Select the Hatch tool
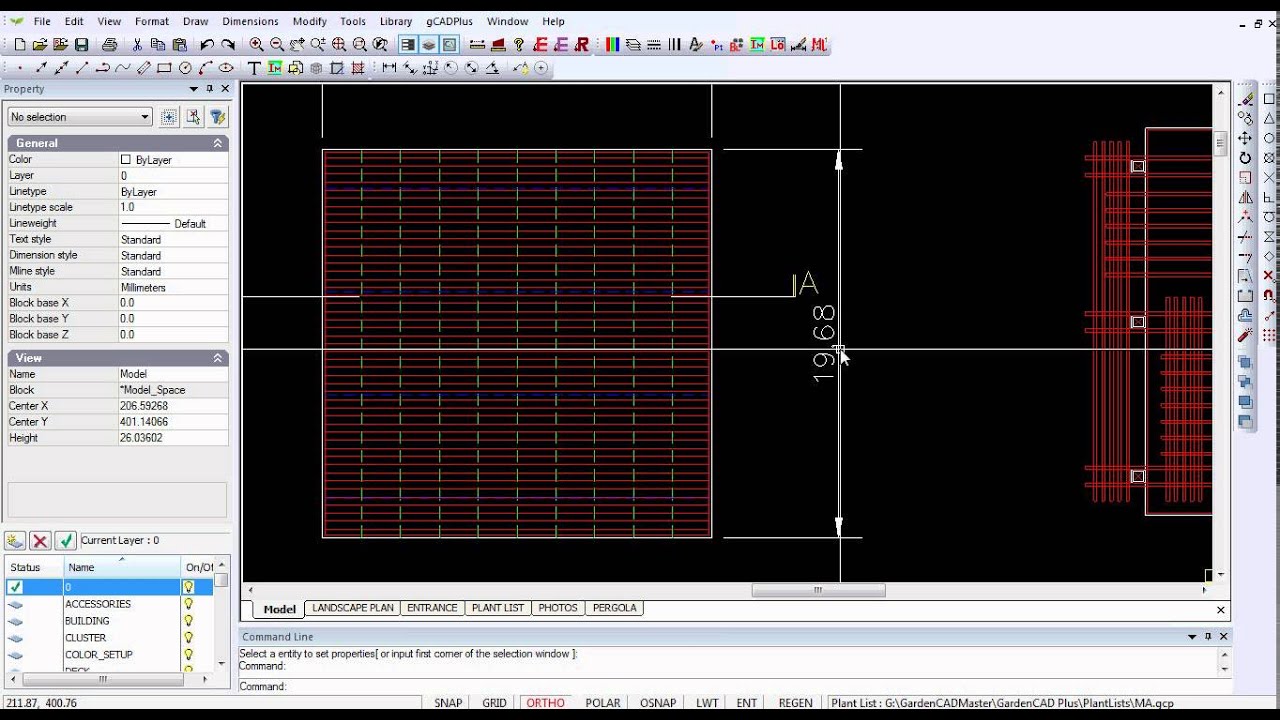This screenshot has height=720, width=1280. tap(358, 68)
